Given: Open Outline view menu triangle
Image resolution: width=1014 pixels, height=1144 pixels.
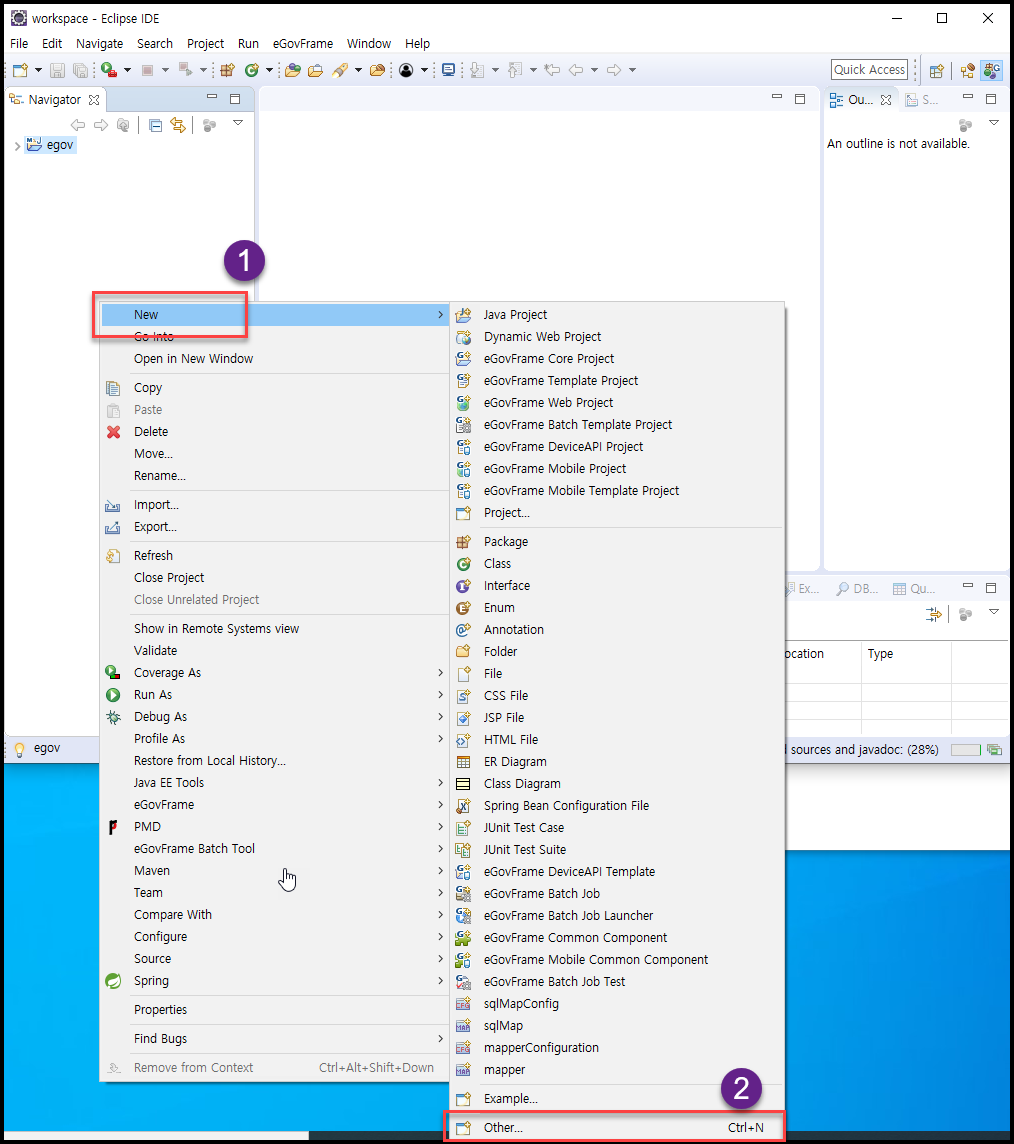Looking at the screenshot, I should [x=994, y=123].
